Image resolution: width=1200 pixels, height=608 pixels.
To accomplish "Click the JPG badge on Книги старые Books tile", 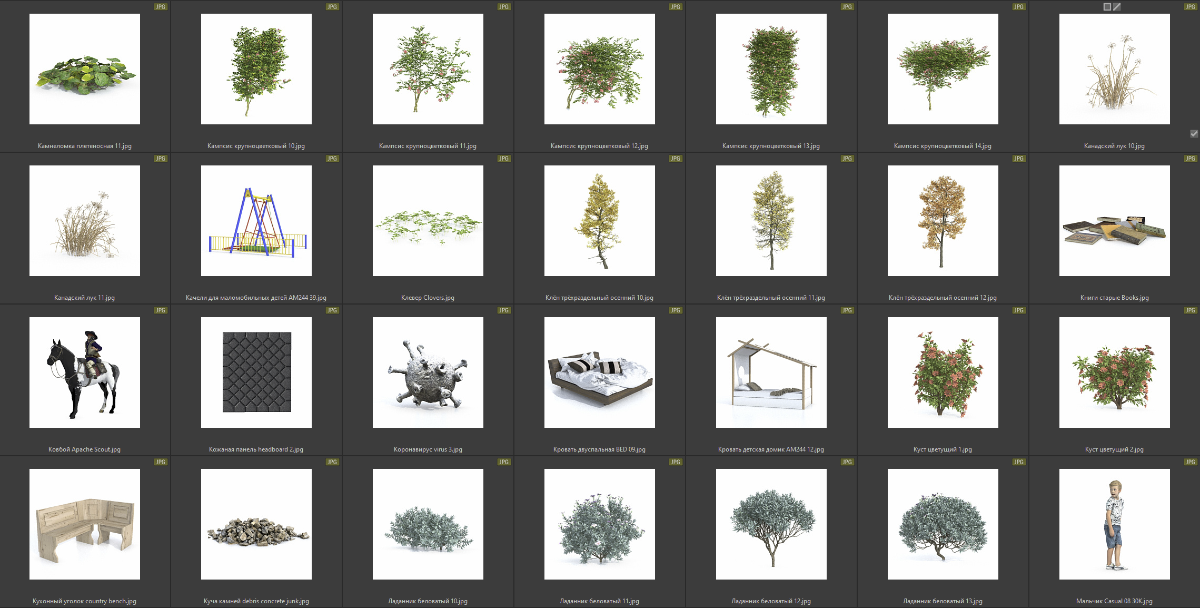I will pyautogui.click(x=1190, y=158).
